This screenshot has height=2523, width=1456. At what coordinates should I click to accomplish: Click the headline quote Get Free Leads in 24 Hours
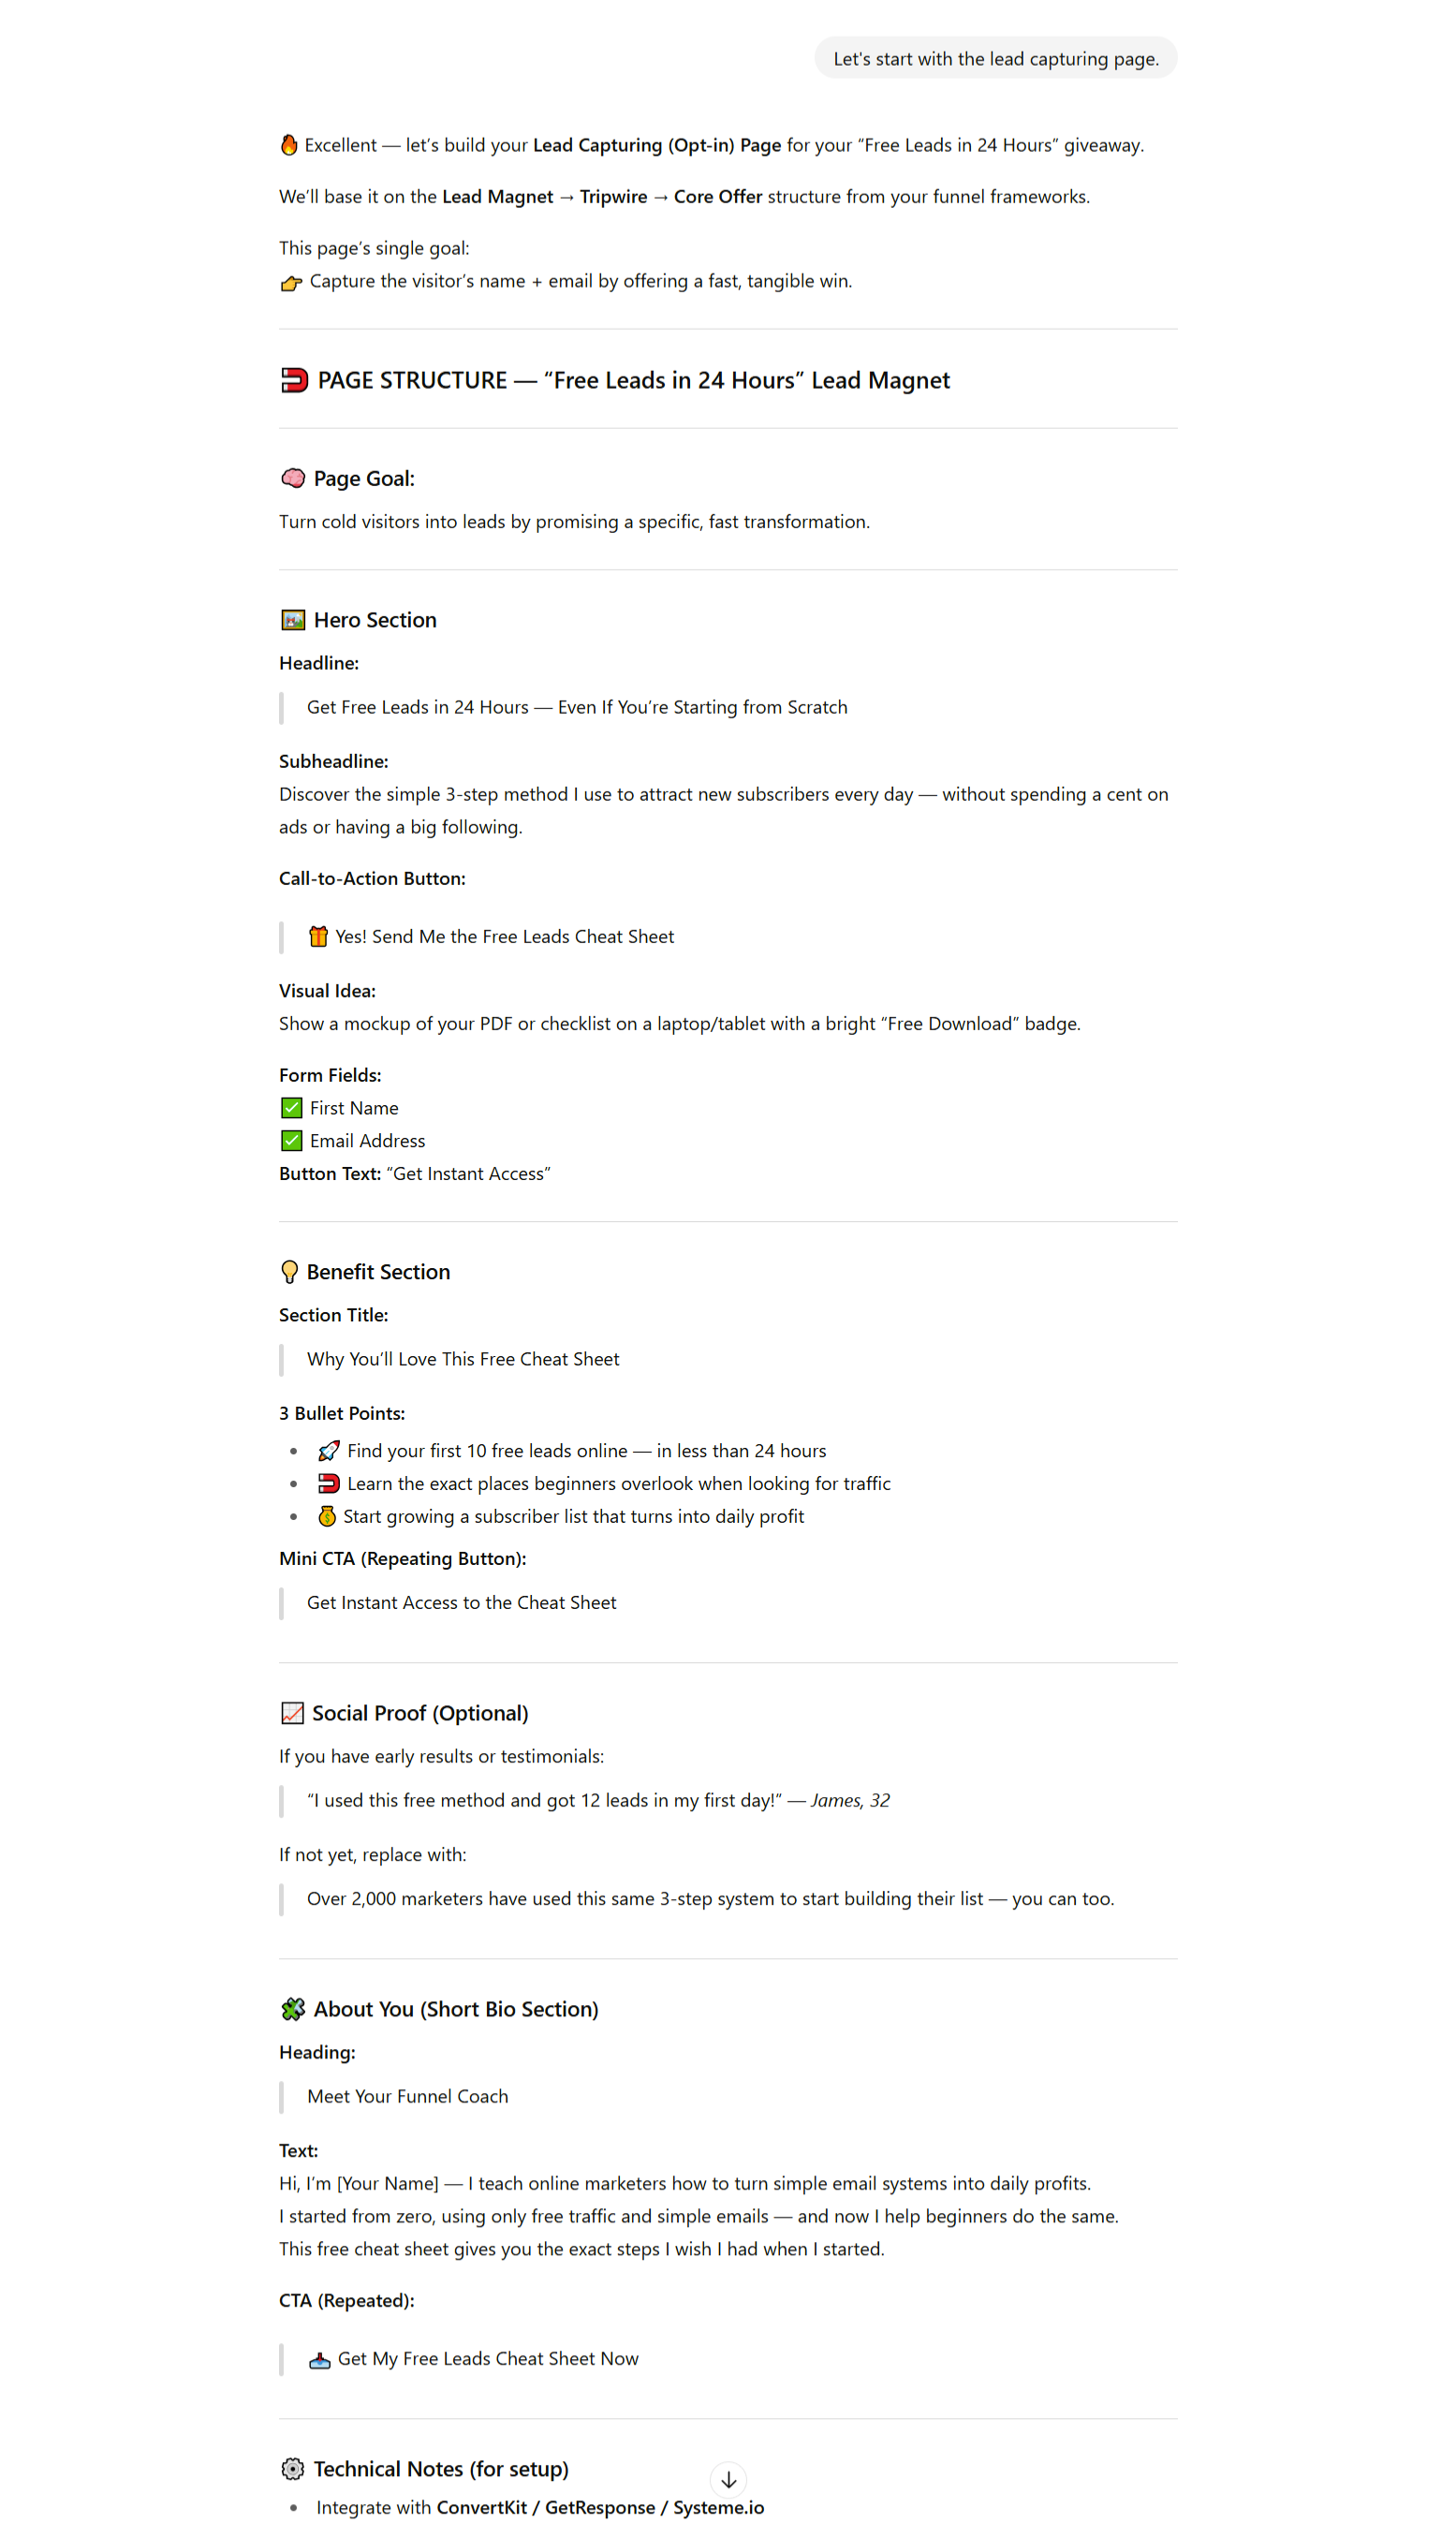pyautogui.click(x=577, y=707)
